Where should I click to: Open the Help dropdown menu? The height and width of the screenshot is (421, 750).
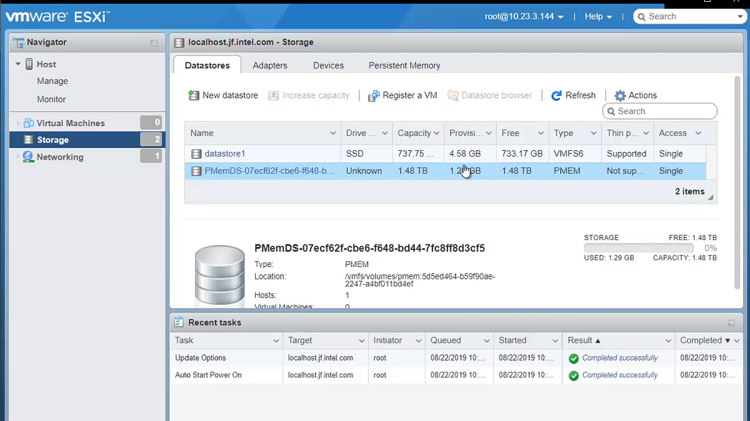(598, 16)
